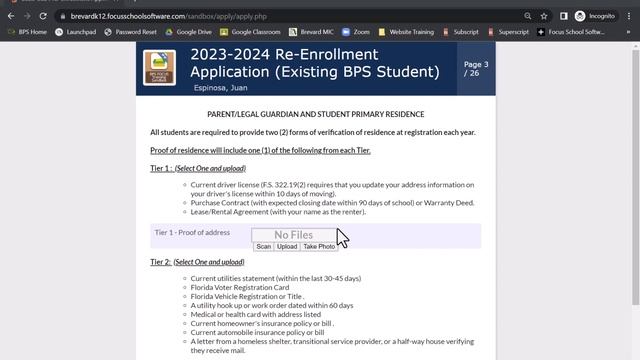The image size is (640, 360).
Task: Click Take Photo for Tier 1 proof
Action: [319, 247]
